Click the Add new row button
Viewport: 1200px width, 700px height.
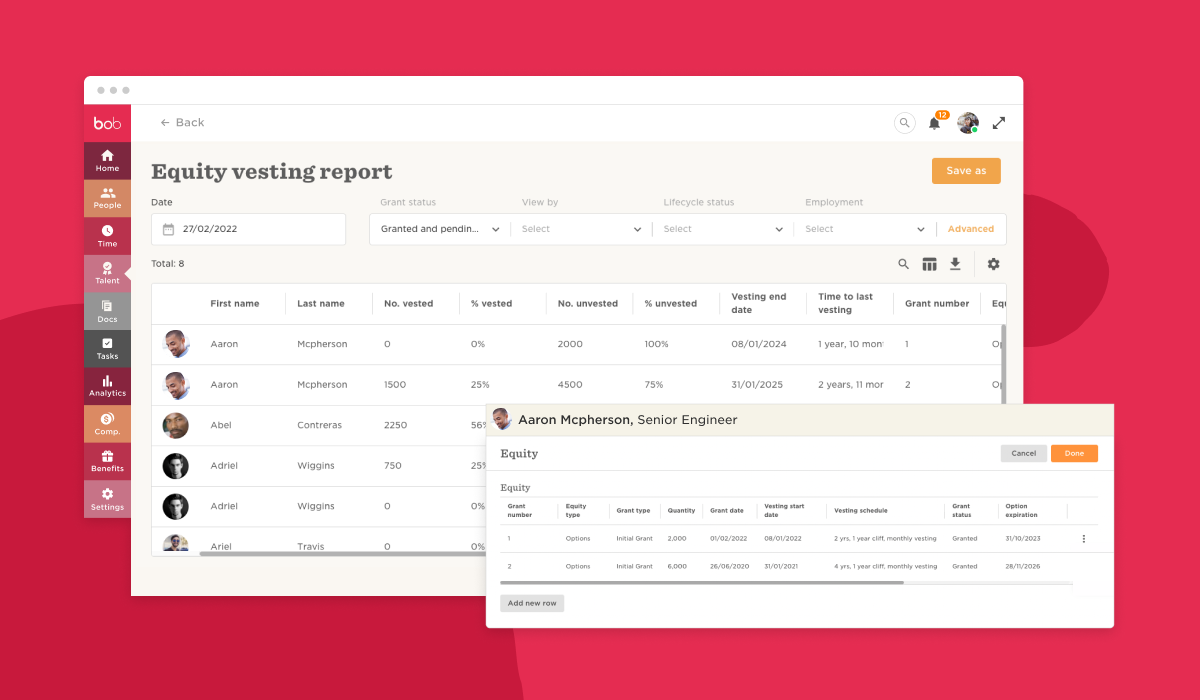(532, 603)
